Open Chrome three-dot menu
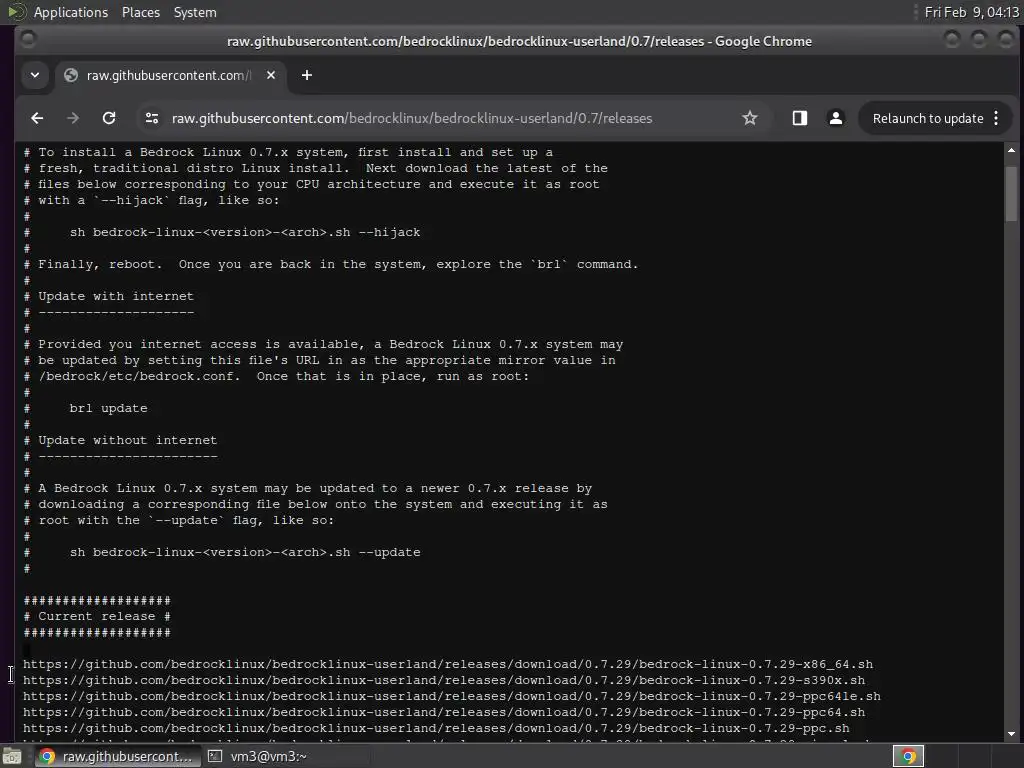 [996, 118]
